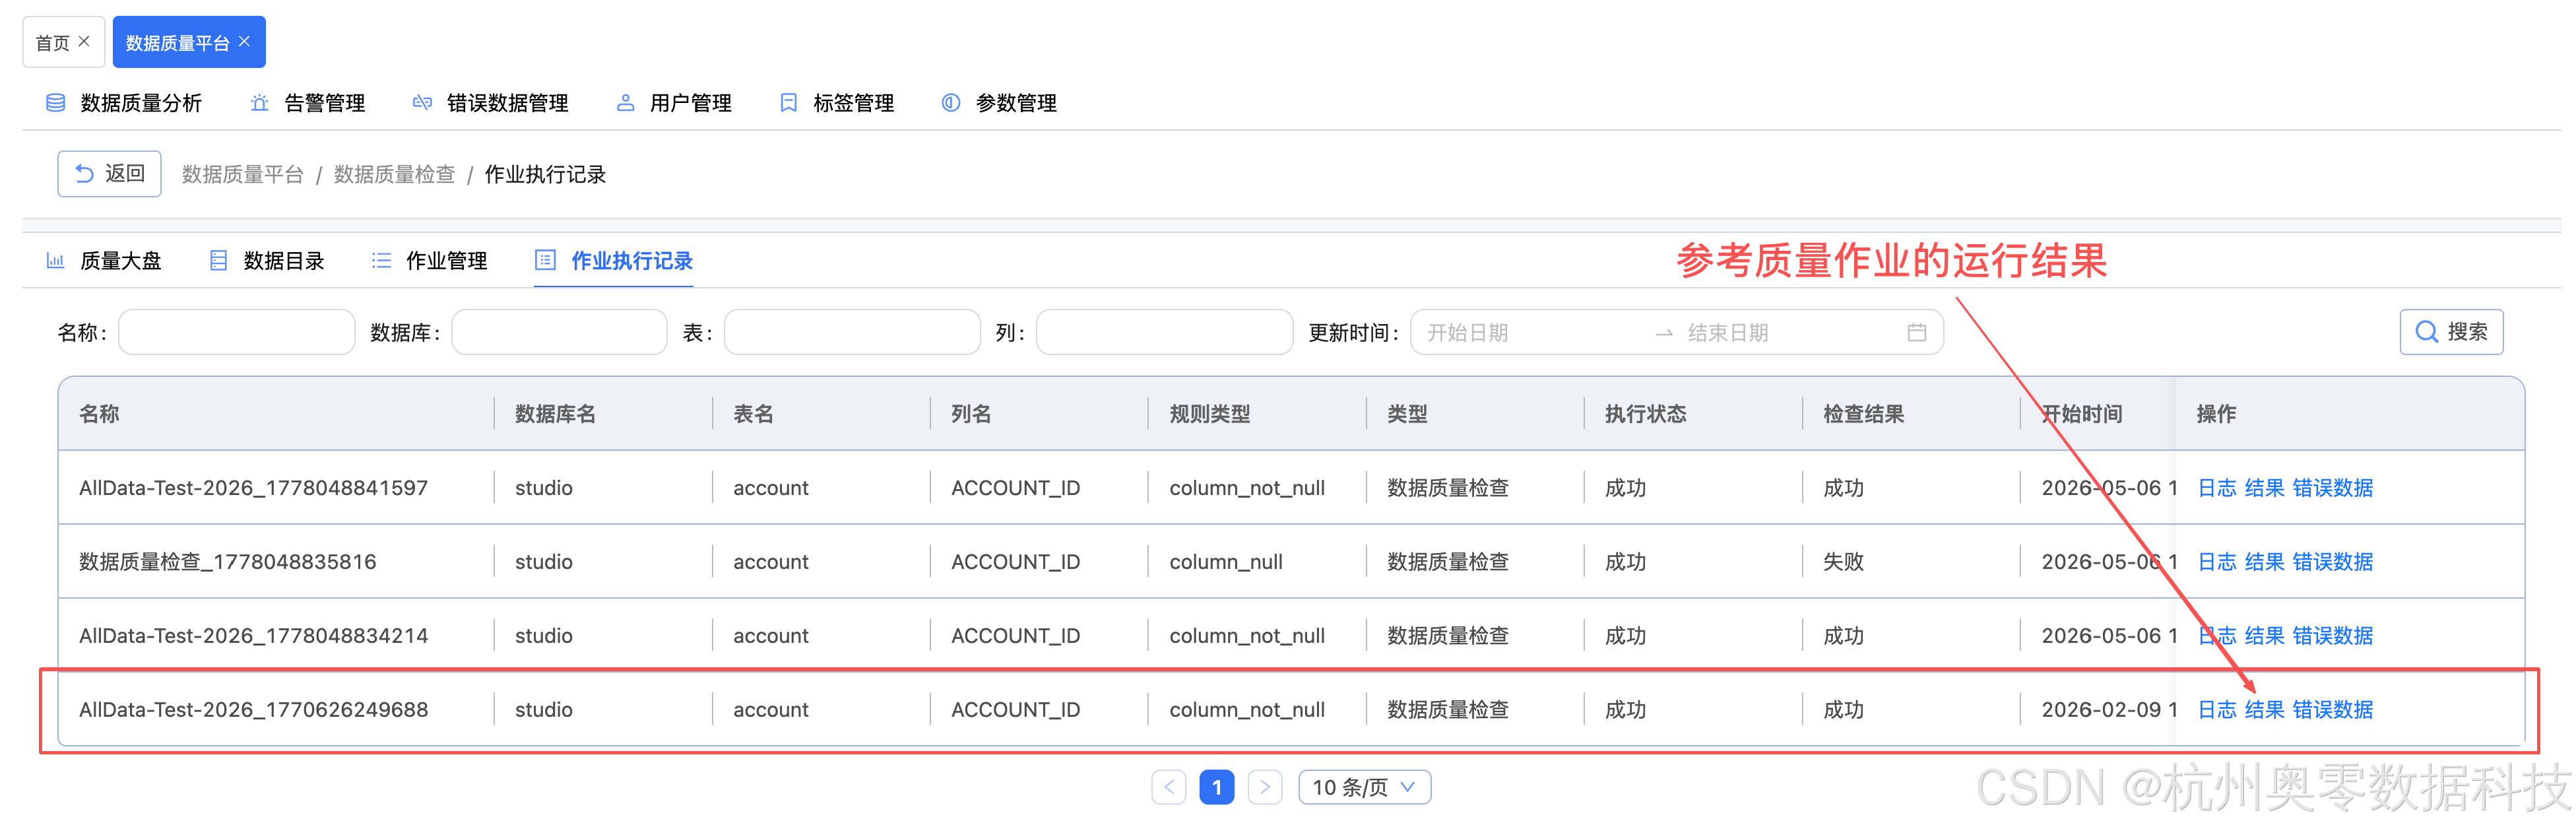Go to next page with right chevron
The image size is (2576, 829).
coord(1264,787)
